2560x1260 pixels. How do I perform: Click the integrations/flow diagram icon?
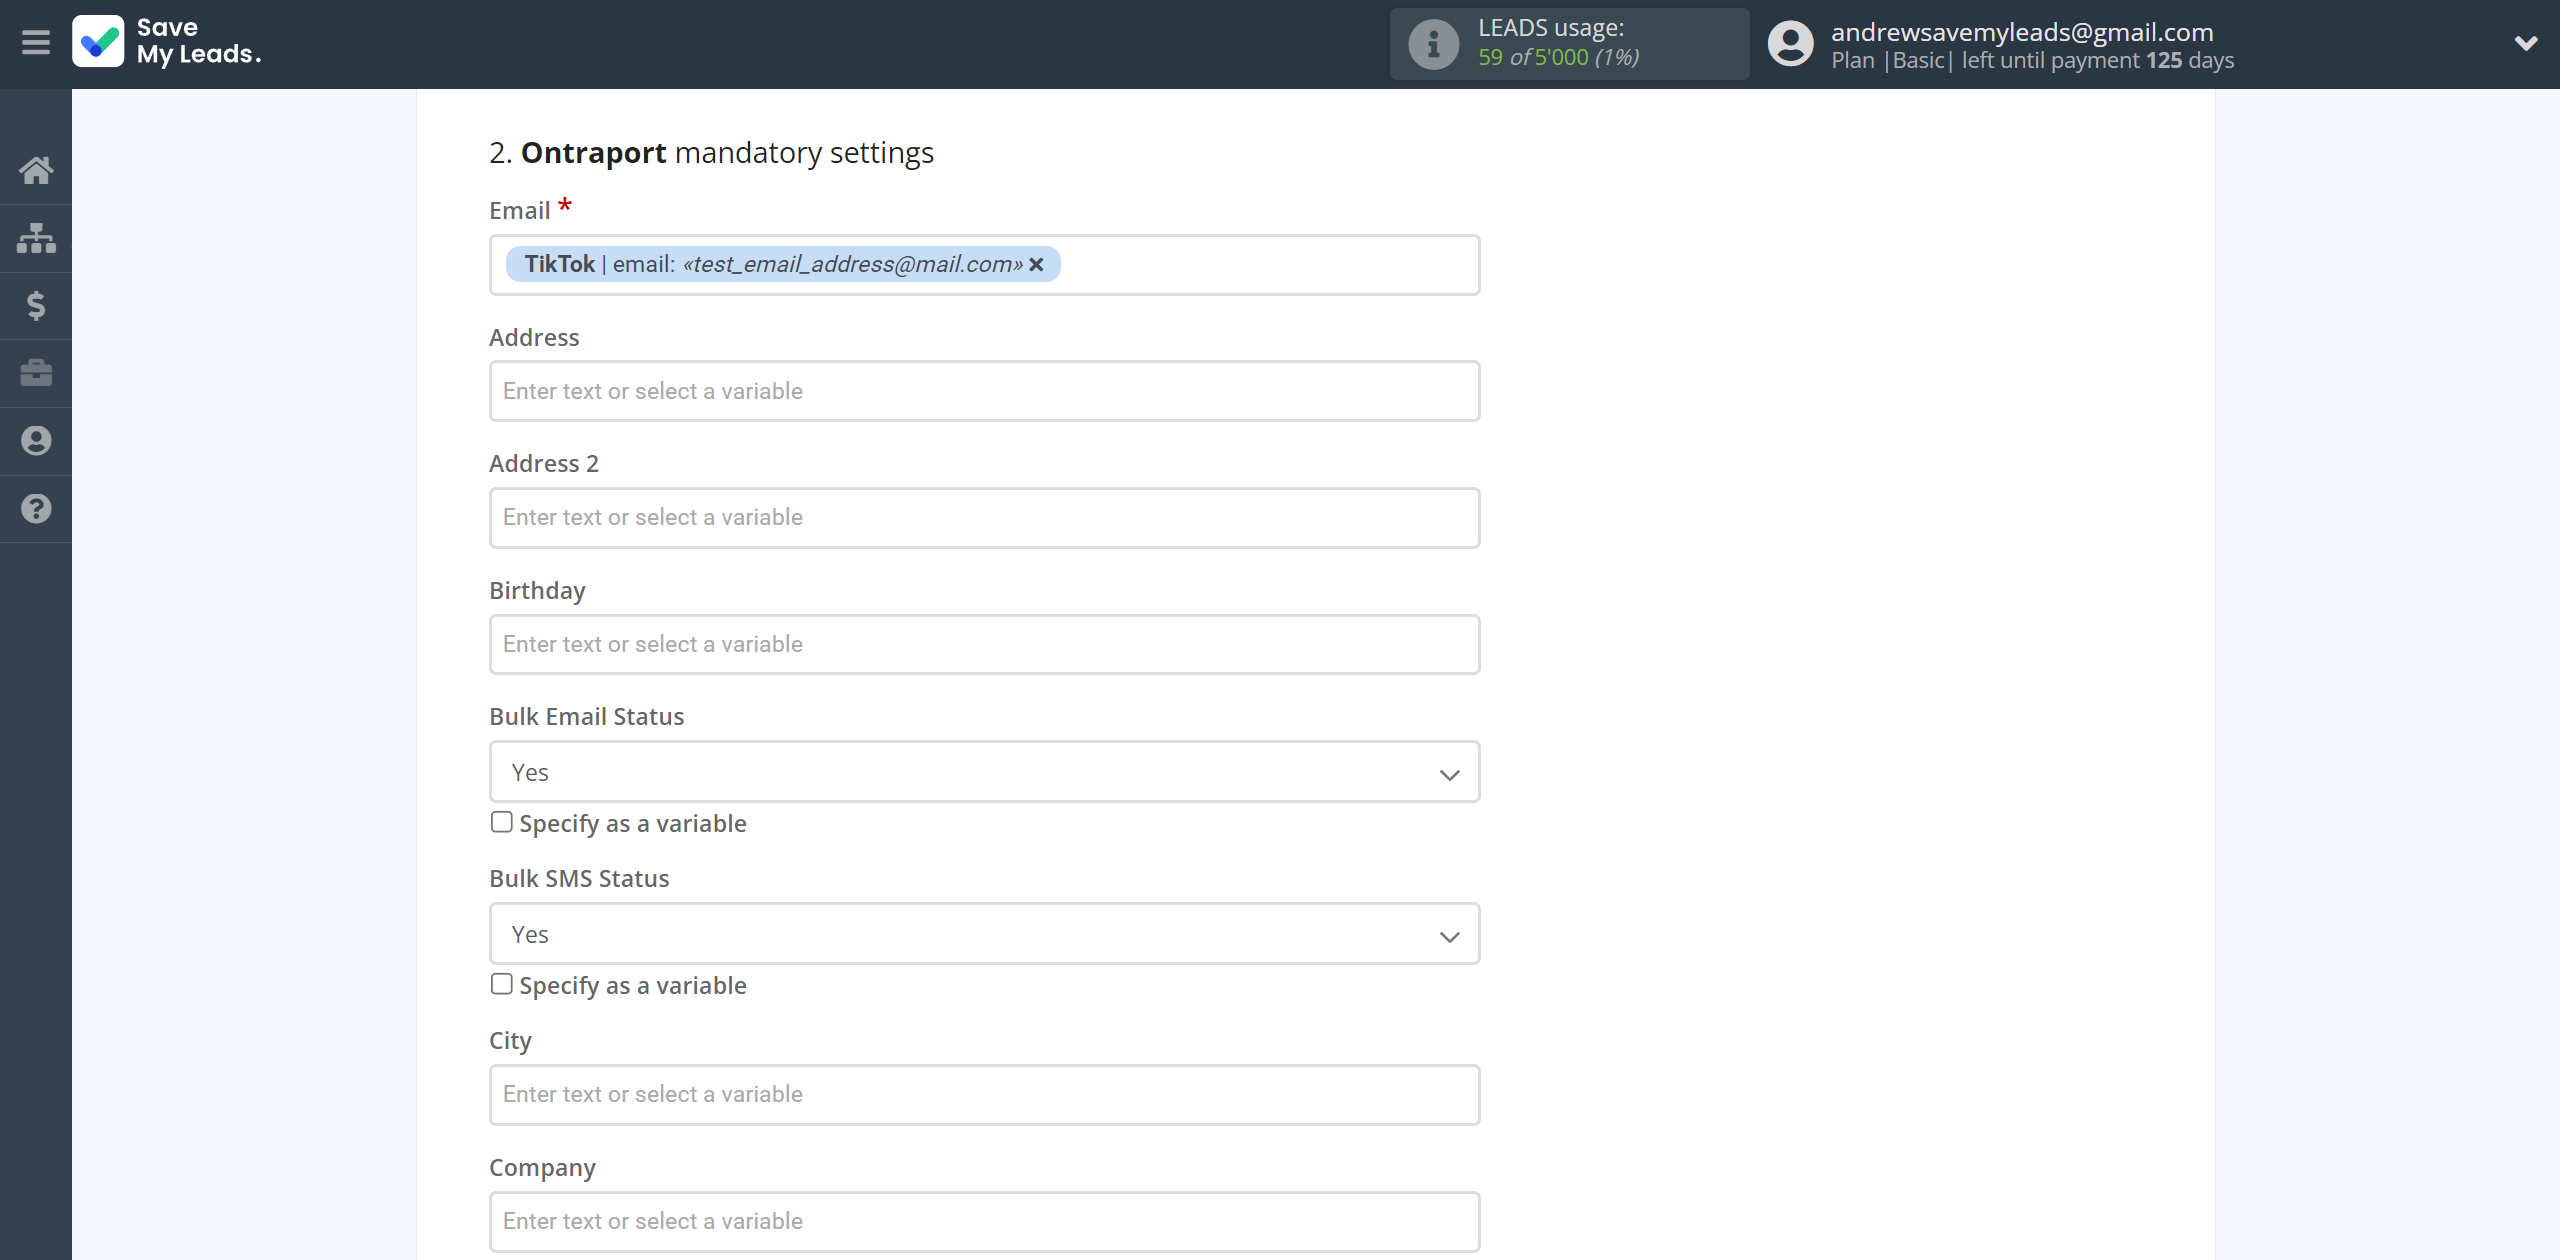tap(36, 235)
